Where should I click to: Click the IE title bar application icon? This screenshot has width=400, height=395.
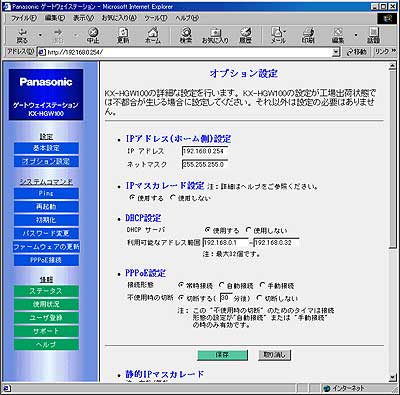tap(6, 6)
